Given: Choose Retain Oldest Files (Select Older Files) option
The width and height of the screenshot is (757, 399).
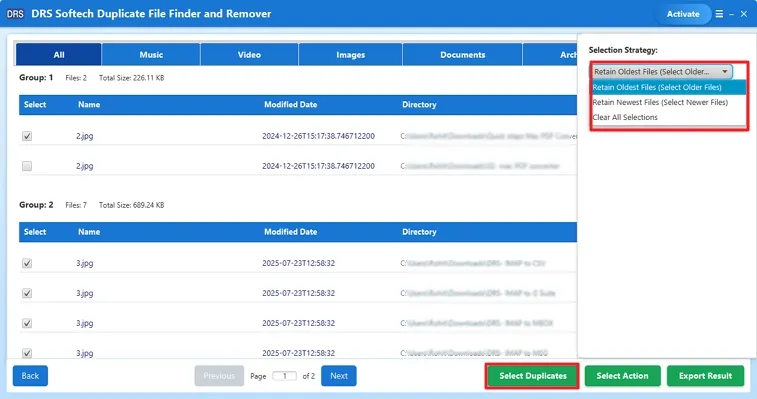Looking at the screenshot, I should coord(669,87).
